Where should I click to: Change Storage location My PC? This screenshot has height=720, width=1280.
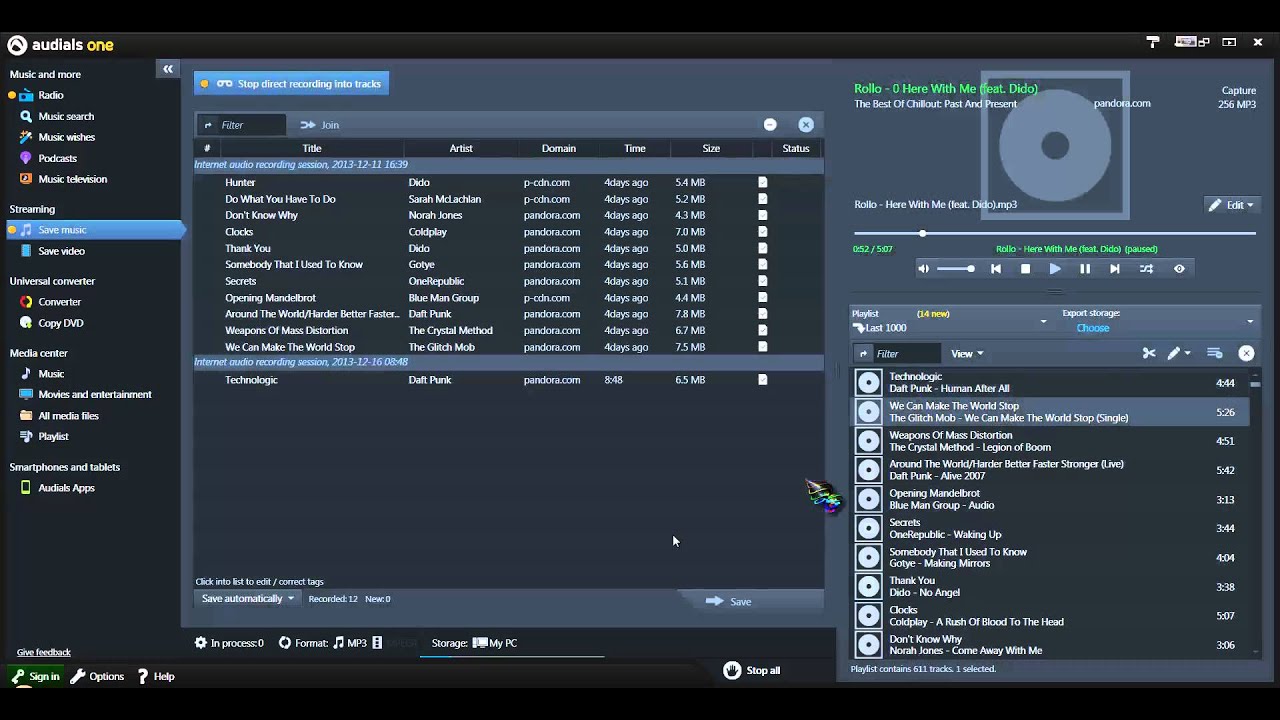click(494, 643)
